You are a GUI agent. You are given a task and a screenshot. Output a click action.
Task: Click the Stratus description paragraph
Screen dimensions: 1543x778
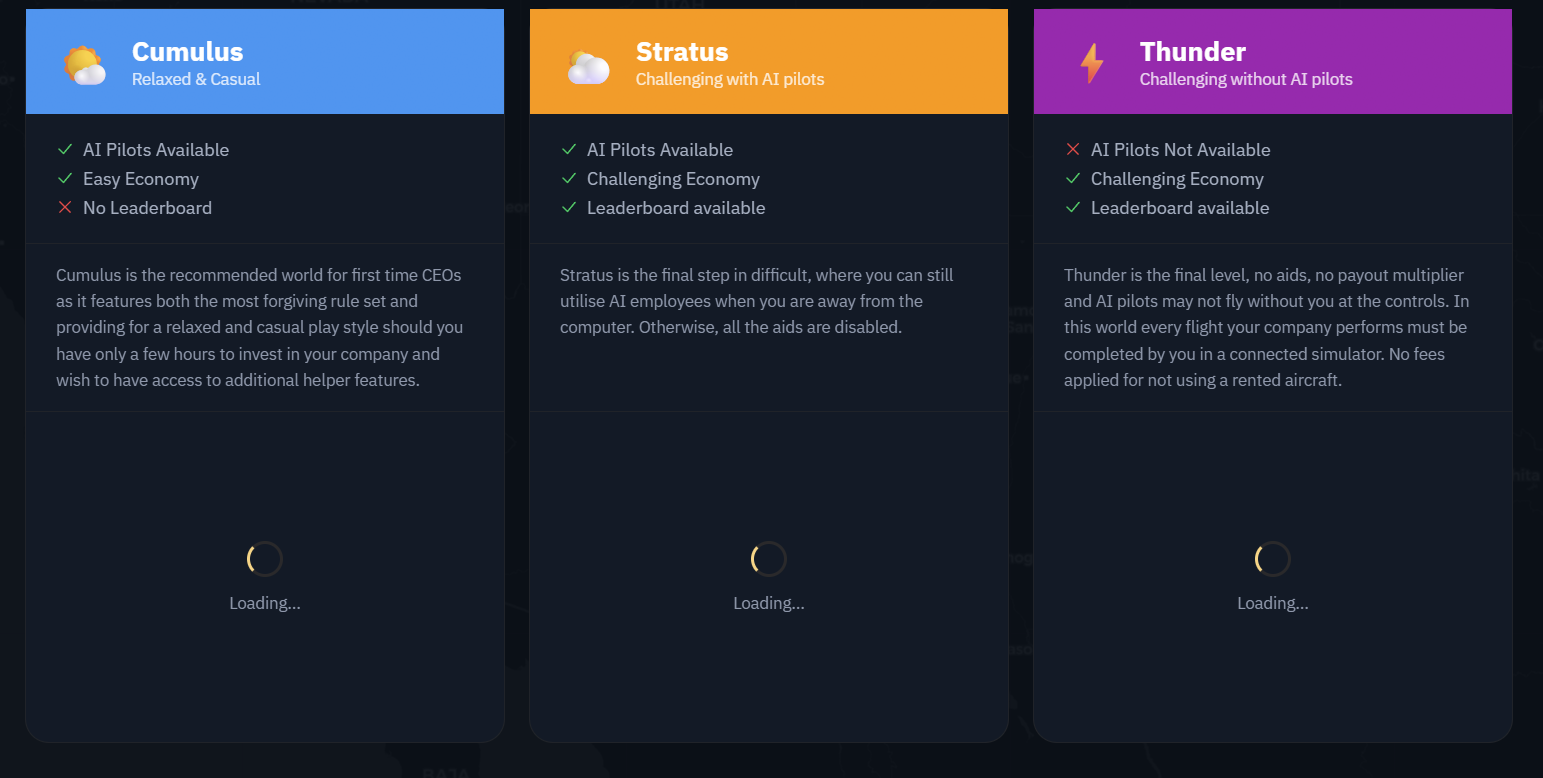(x=757, y=301)
